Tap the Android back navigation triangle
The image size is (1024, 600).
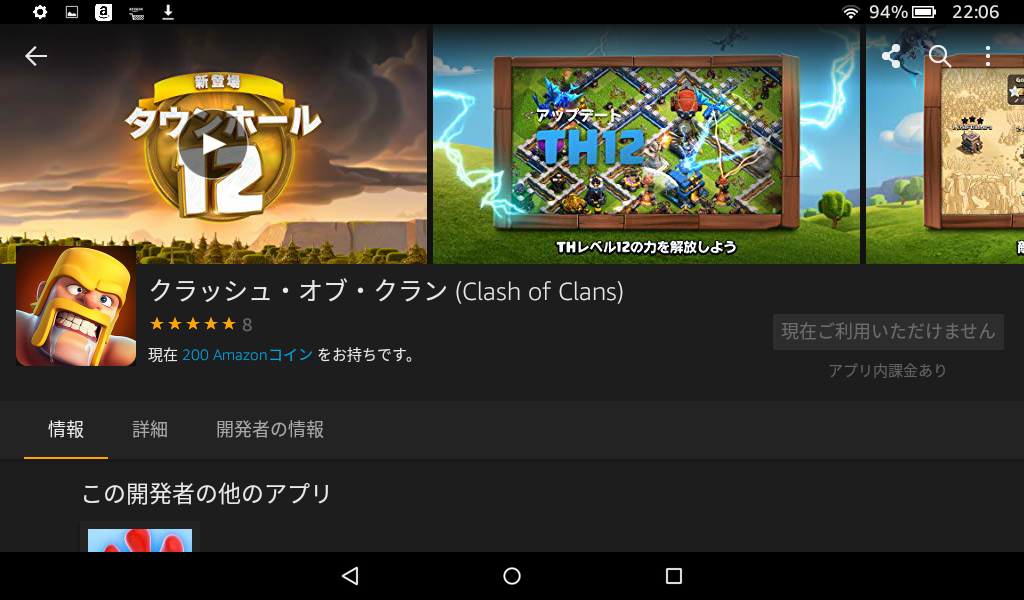coord(350,576)
